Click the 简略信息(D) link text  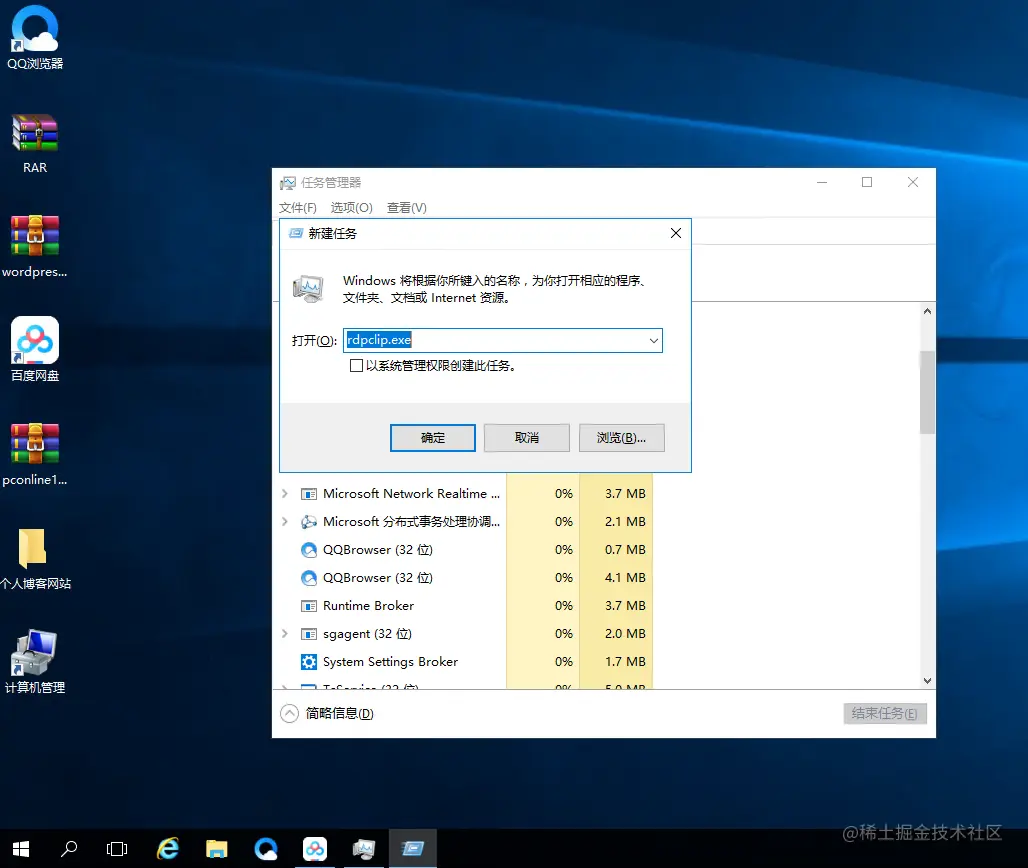pos(340,713)
